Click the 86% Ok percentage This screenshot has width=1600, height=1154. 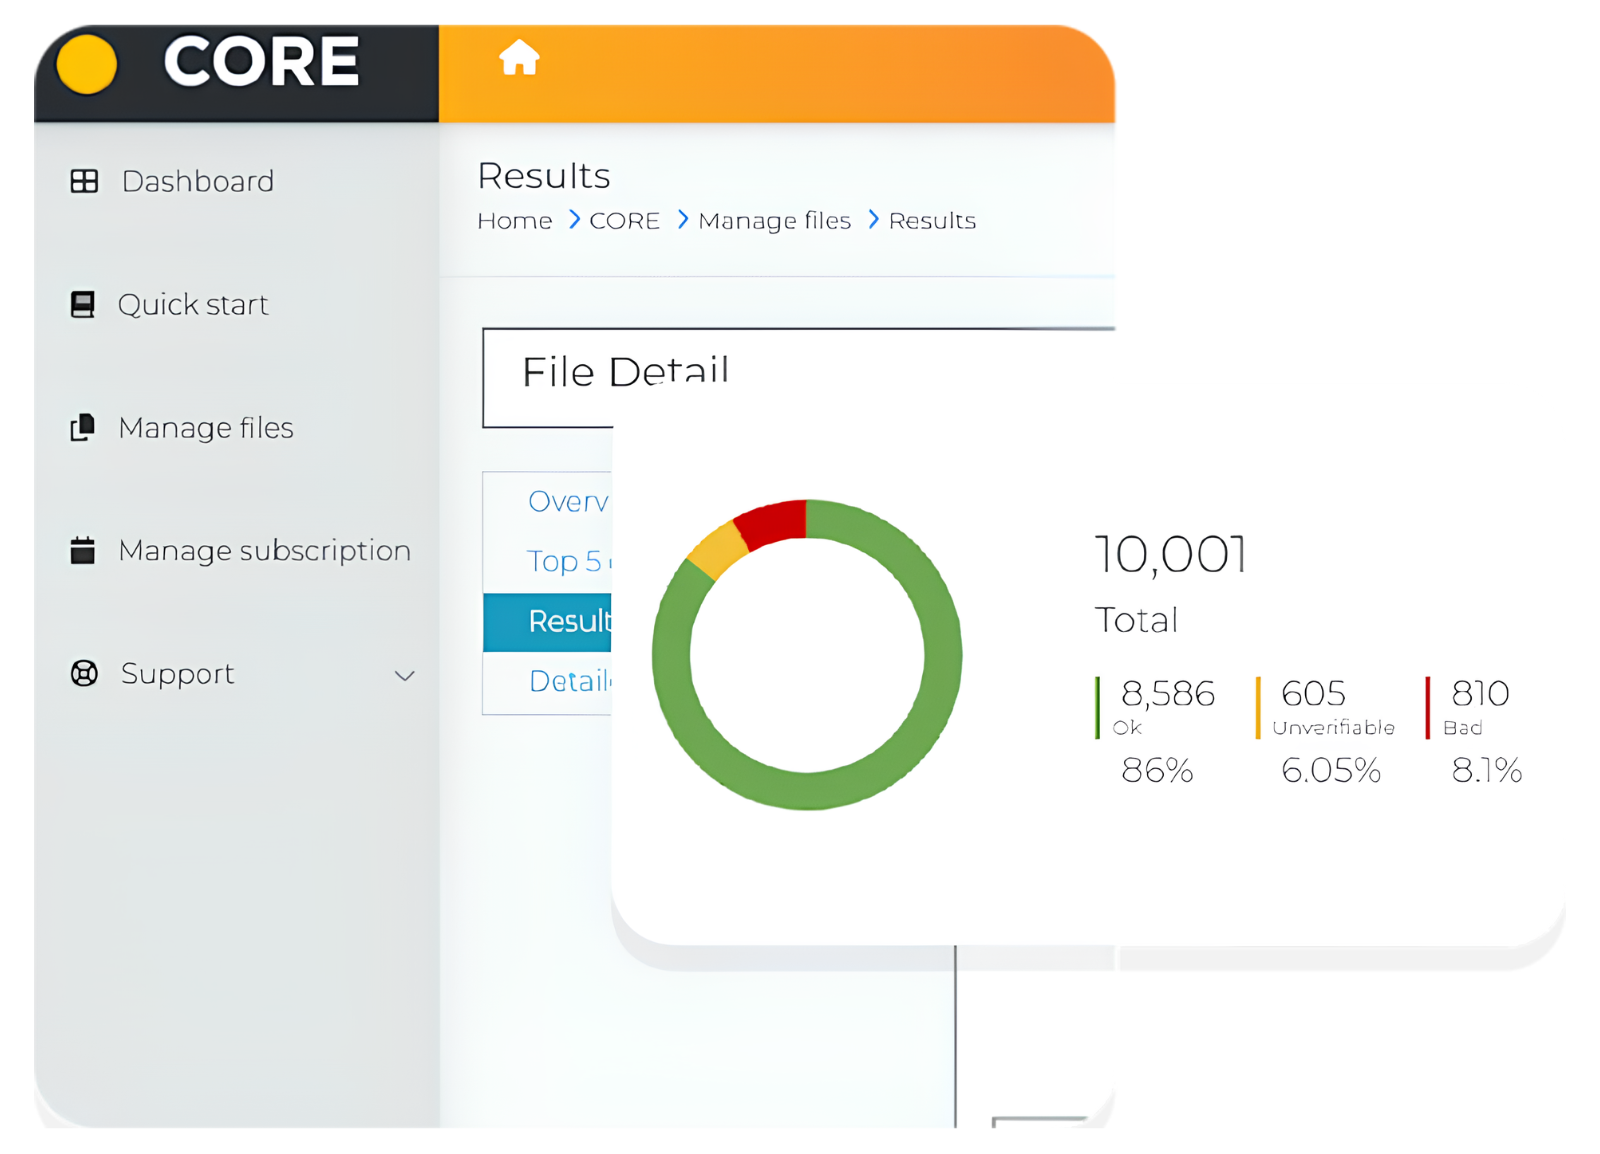coord(1157,770)
